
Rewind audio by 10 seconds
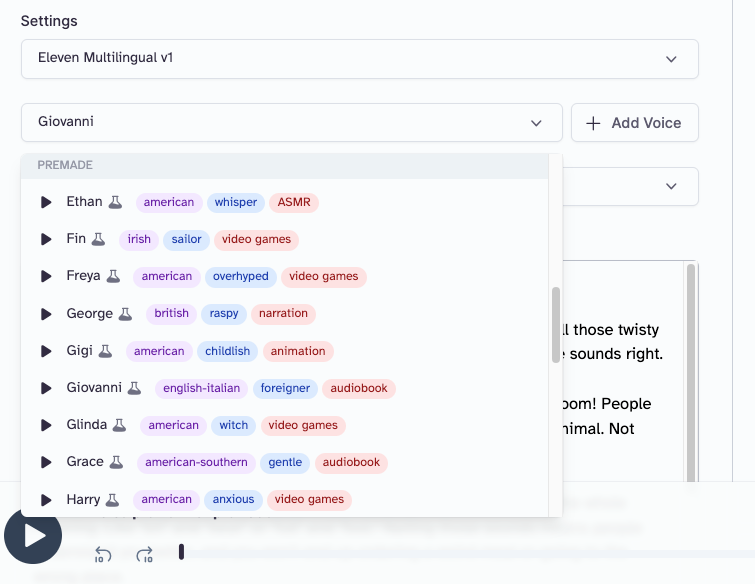tap(103, 554)
